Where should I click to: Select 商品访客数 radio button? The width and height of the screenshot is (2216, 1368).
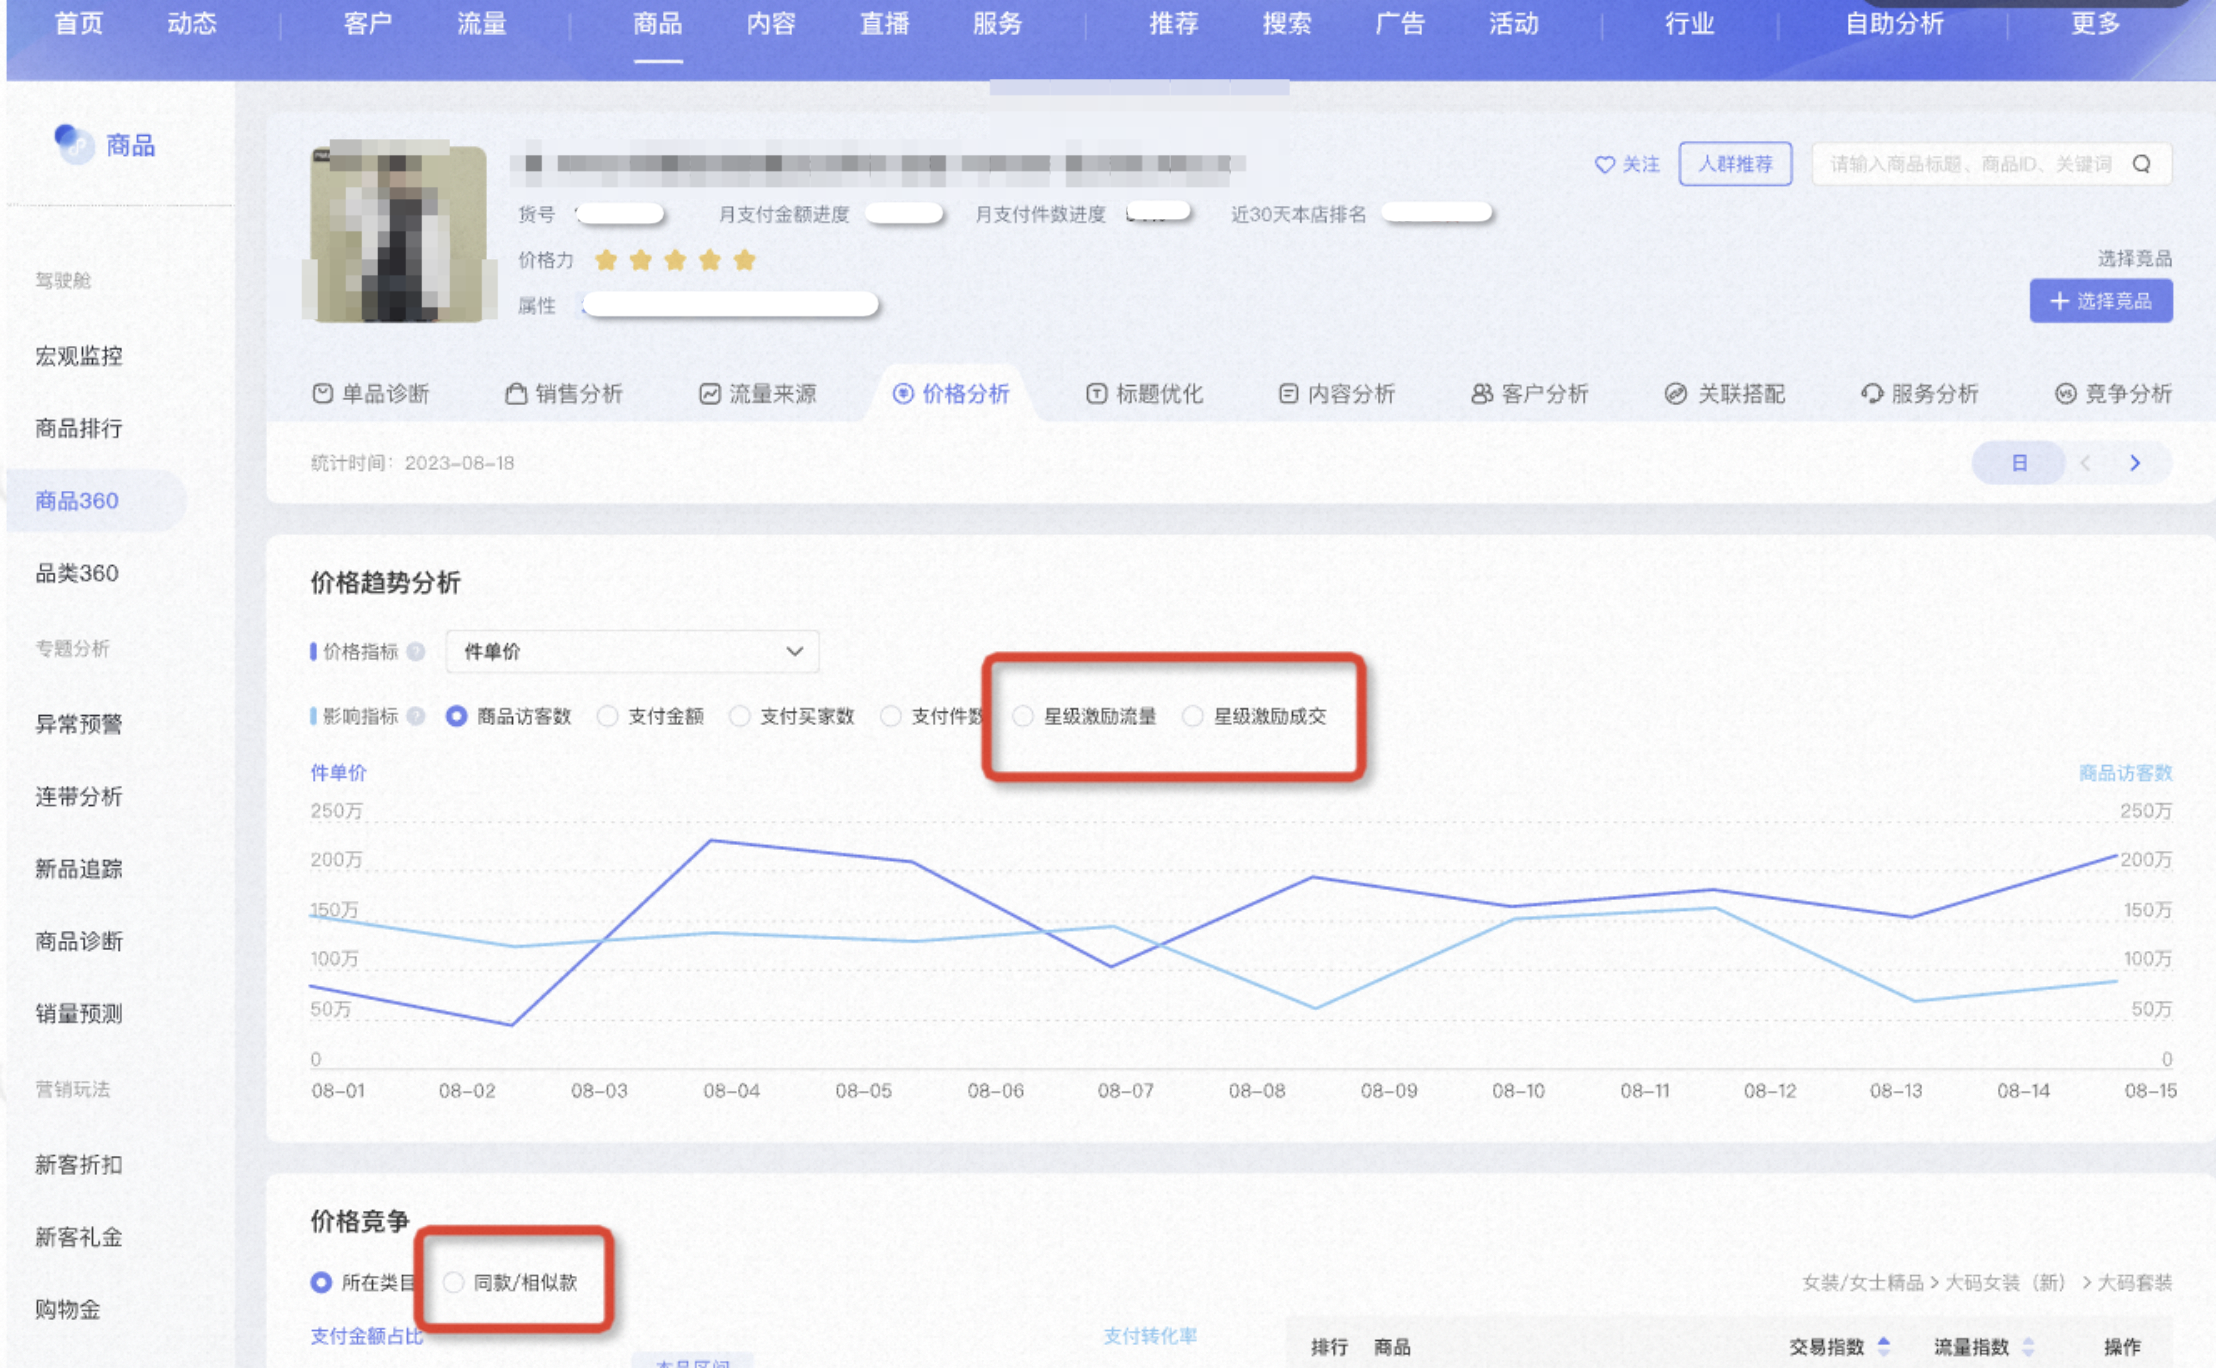point(456,716)
